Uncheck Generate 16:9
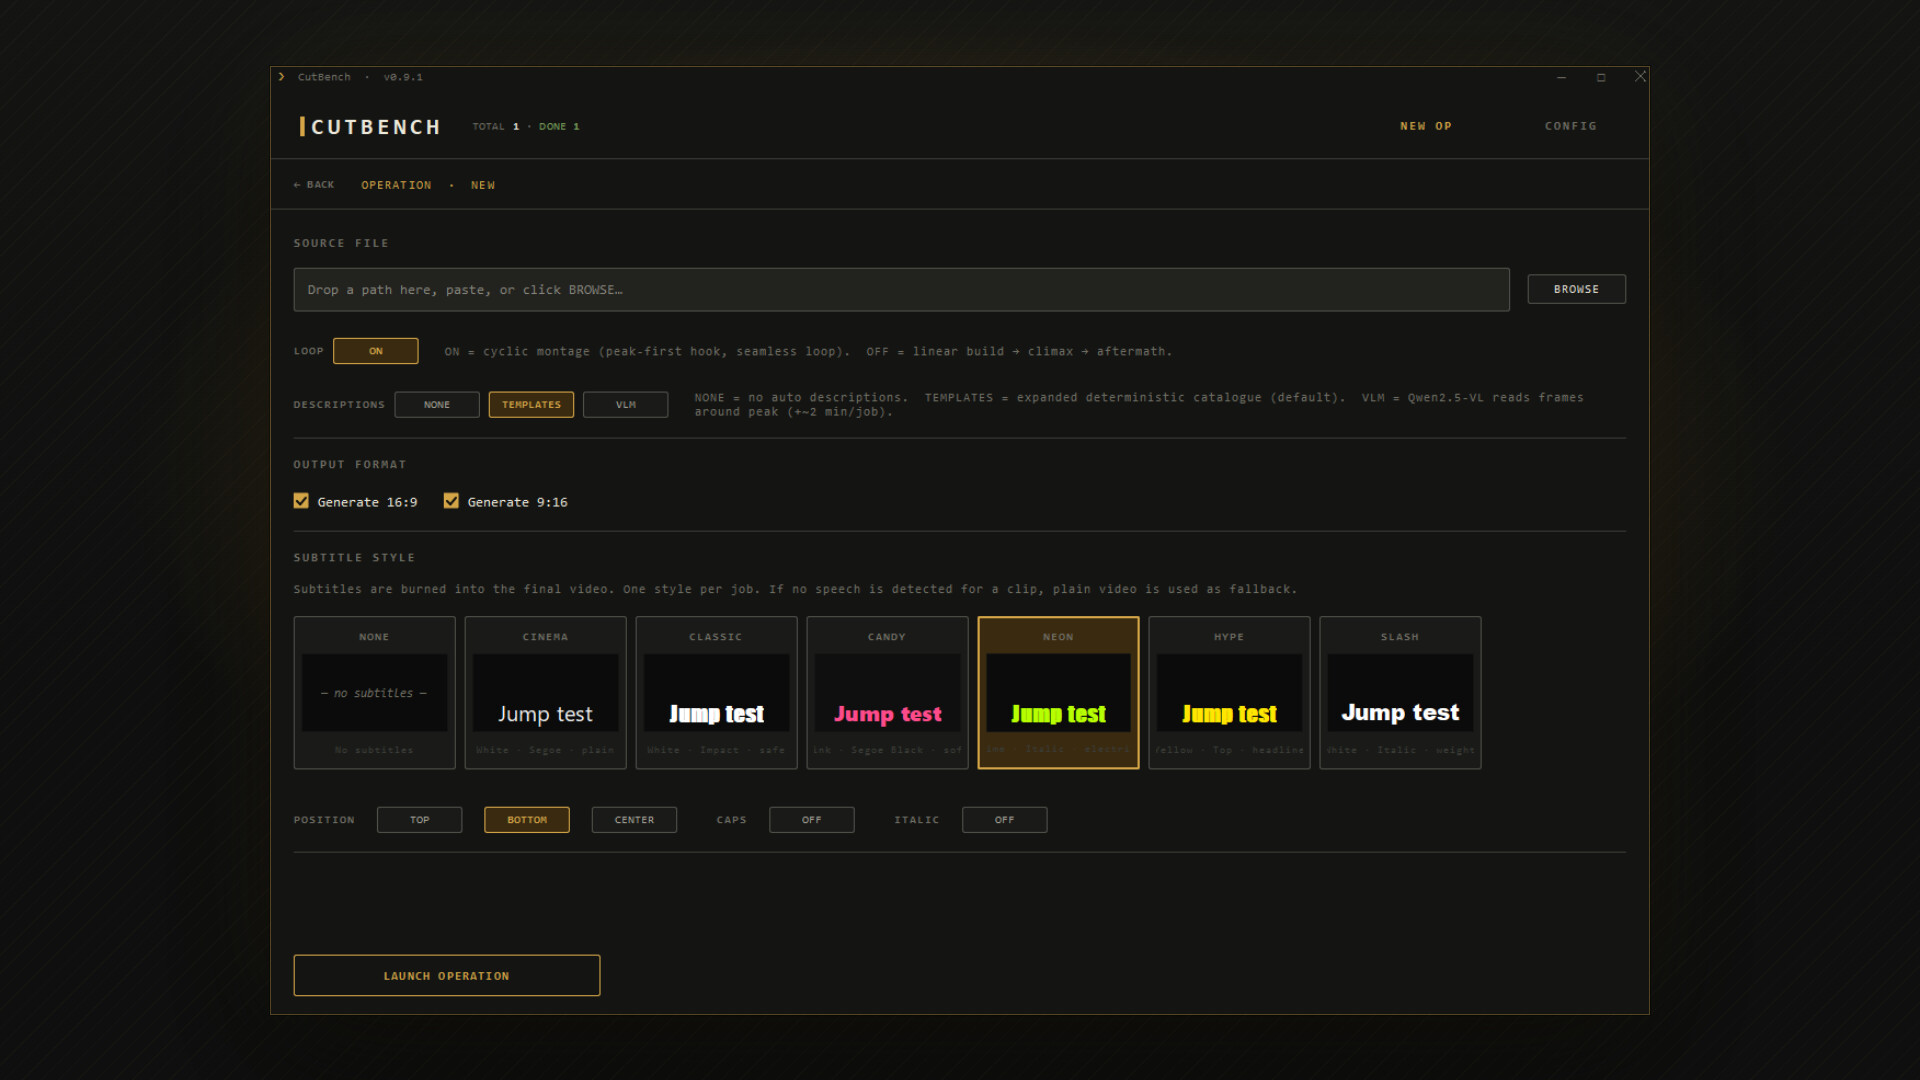The image size is (1920, 1080). click(x=301, y=501)
